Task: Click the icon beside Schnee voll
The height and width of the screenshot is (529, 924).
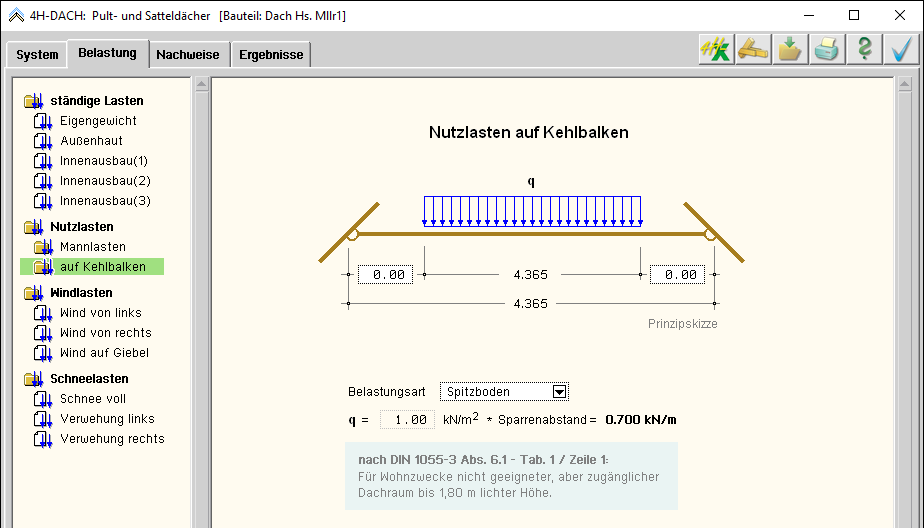Action: click(42, 399)
